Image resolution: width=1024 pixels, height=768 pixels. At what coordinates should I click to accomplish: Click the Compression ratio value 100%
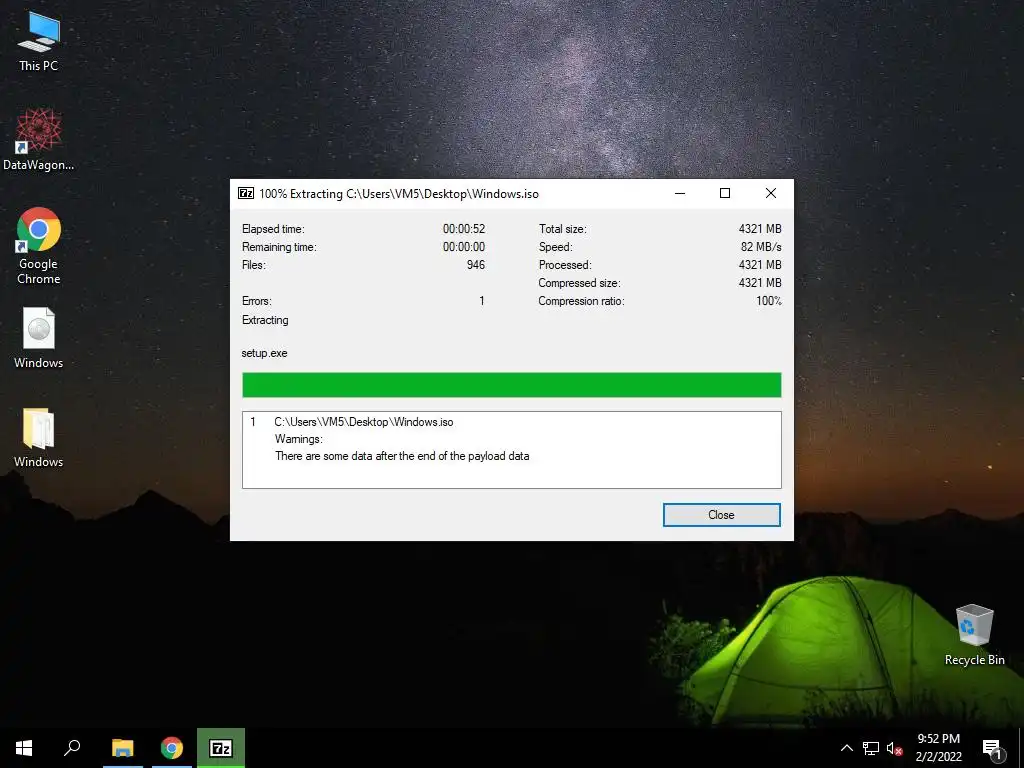pyautogui.click(x=769, y=301)
